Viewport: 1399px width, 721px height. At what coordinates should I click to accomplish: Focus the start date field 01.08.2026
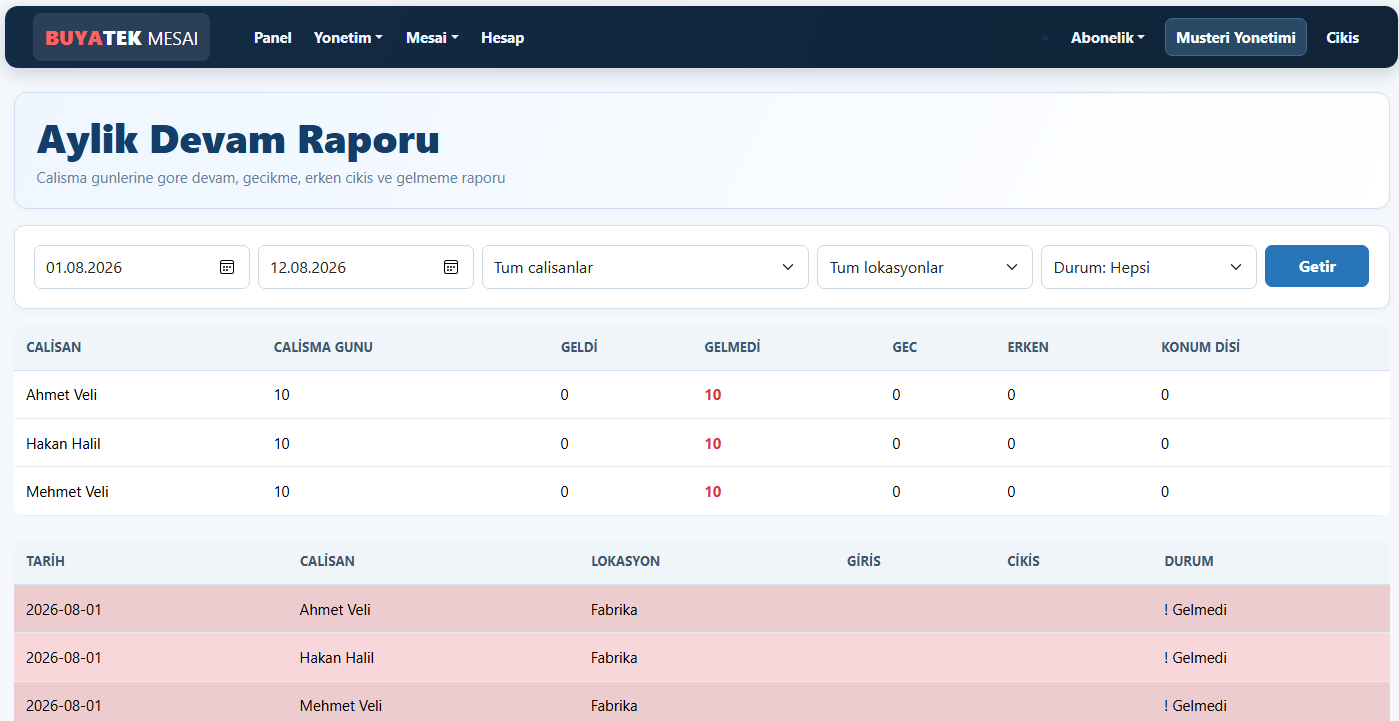click(142, 267)
